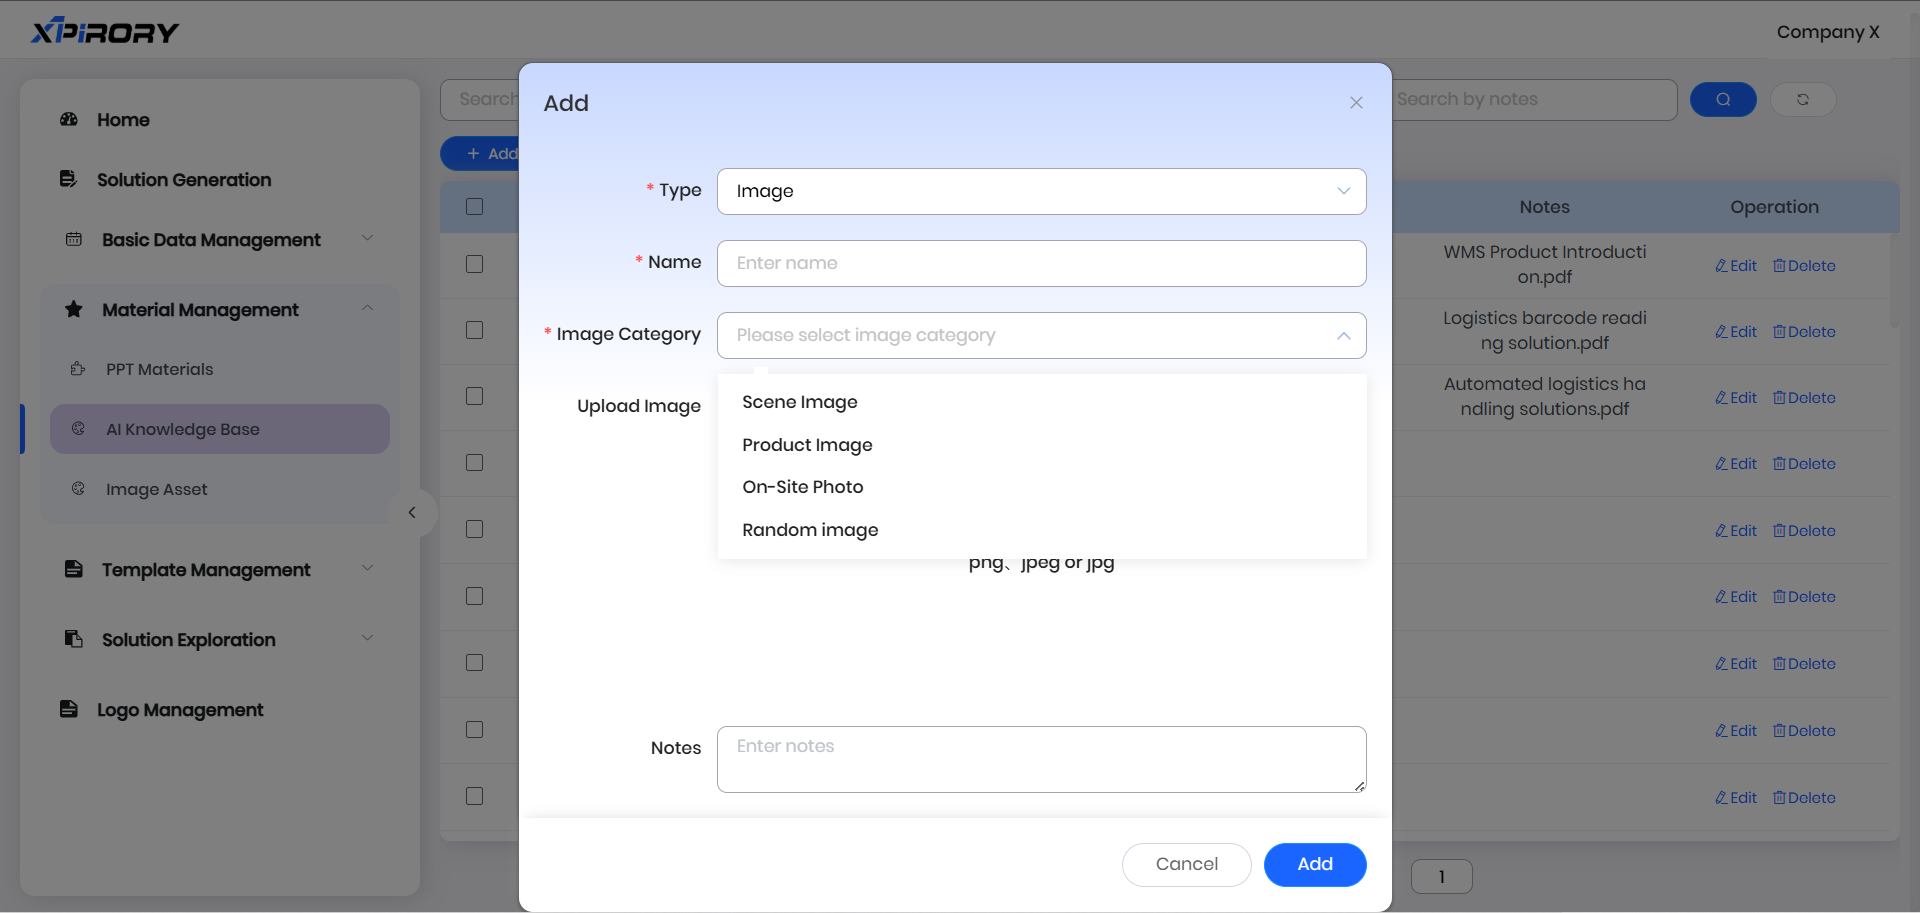Check the last visible row checkbox
The width and height of the screenshot is (1920, 913).
coord(474,796)
